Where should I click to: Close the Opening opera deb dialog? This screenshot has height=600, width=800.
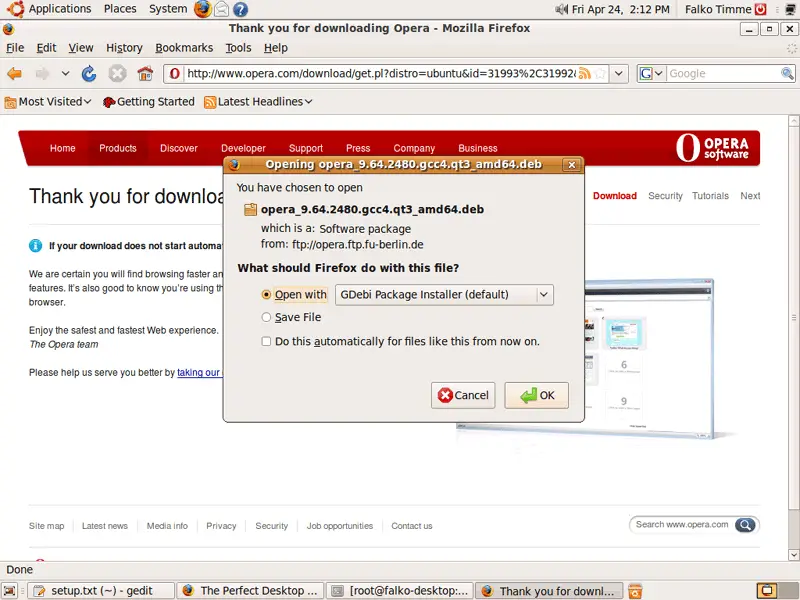point(571,165)
